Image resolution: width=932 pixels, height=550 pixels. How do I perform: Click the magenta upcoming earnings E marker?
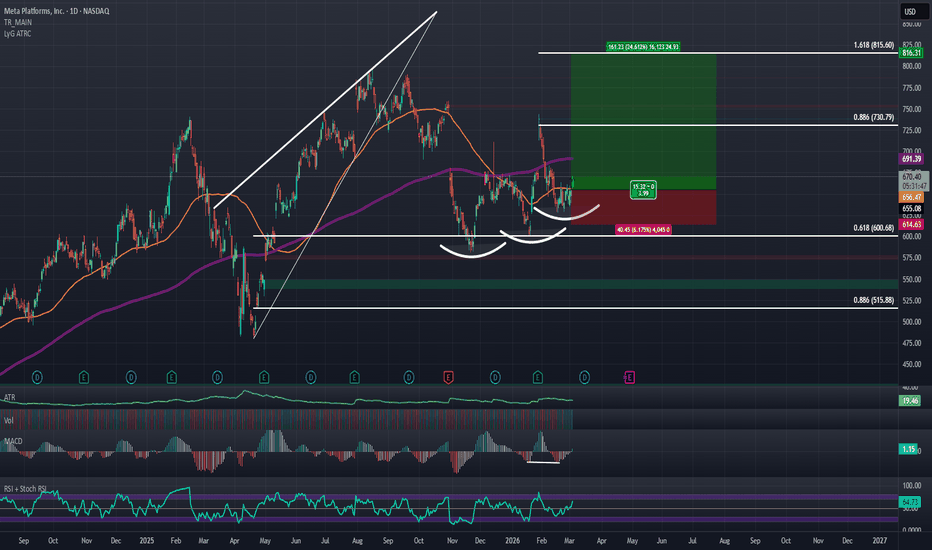point(629,377)
